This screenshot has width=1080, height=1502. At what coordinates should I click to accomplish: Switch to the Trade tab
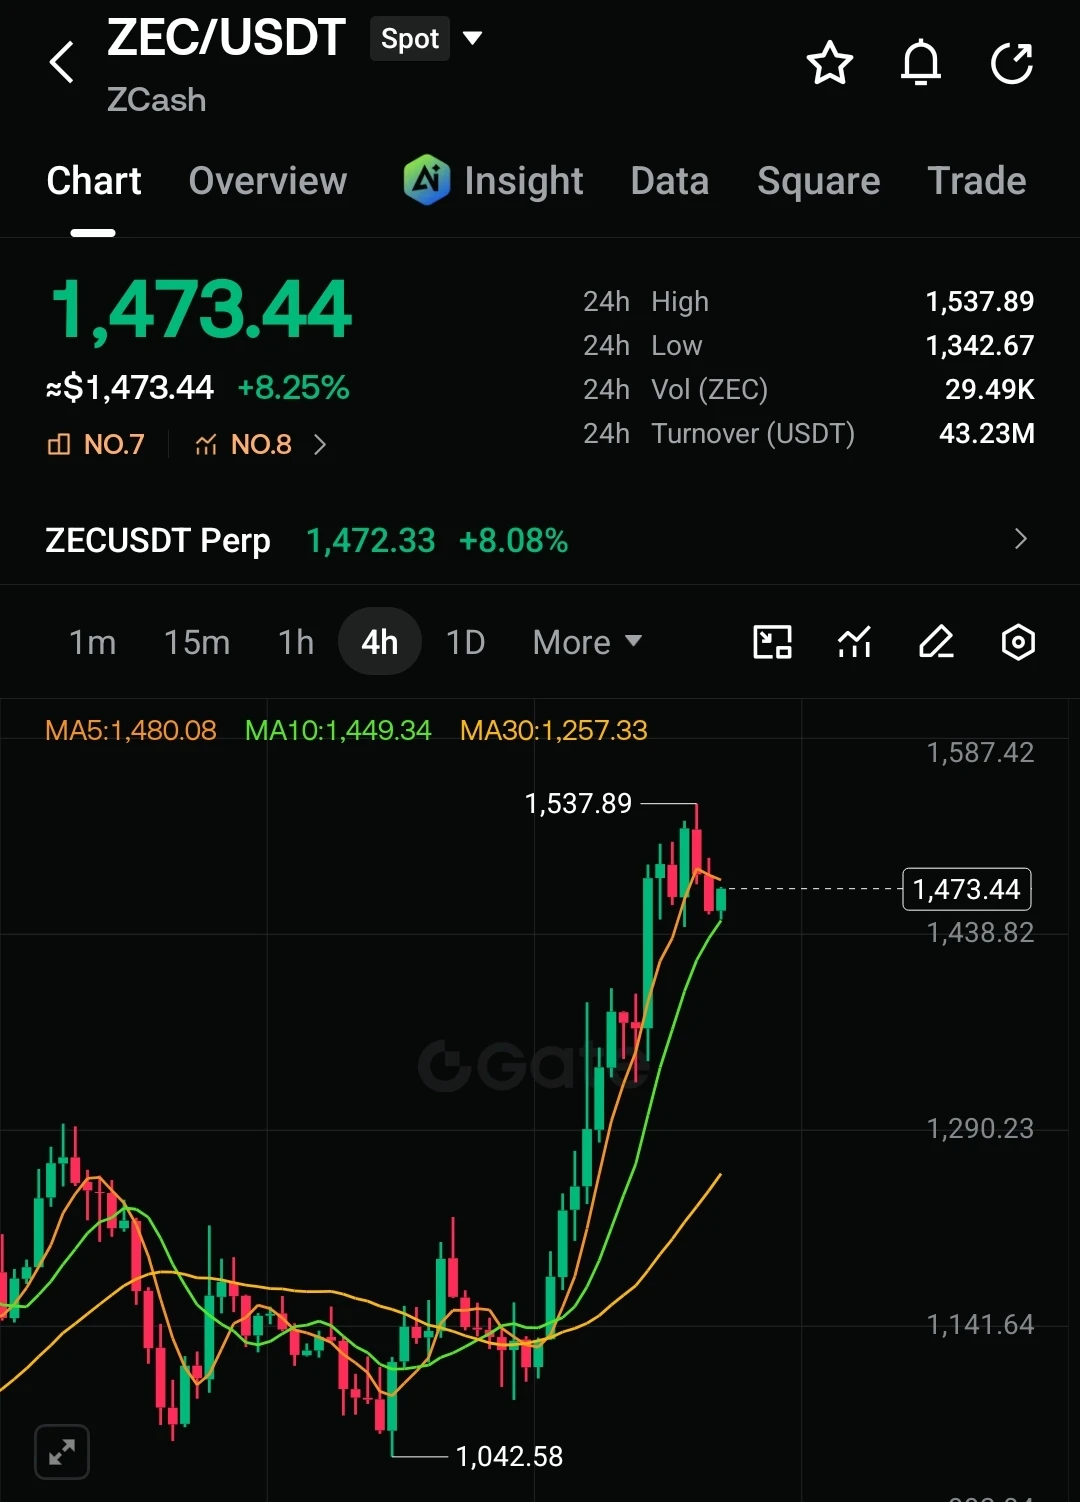tap(977, 181)
